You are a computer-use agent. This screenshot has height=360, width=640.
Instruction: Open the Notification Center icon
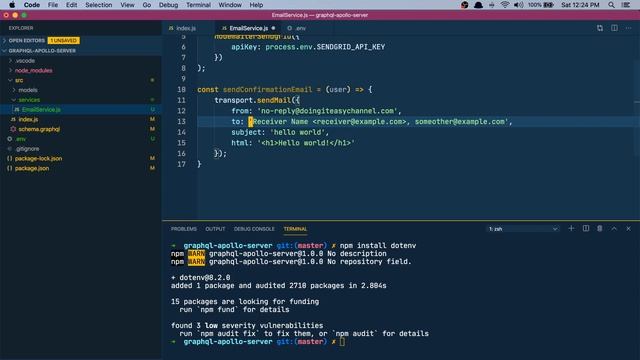pyautogui.click(x=626, y=5)
